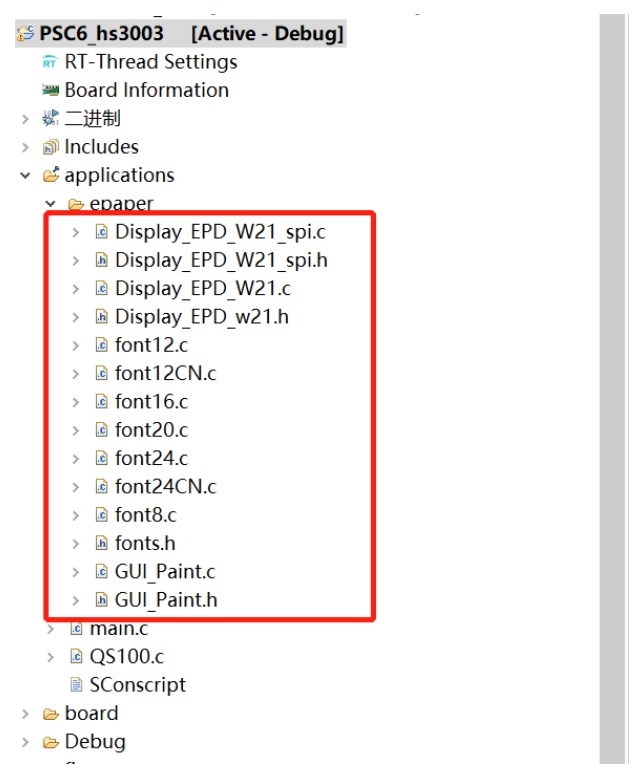Screen dimensions: 637x773
Task: Expand the 二进制 binaries node
Action: pyautogui.click(x=25, y=119)
